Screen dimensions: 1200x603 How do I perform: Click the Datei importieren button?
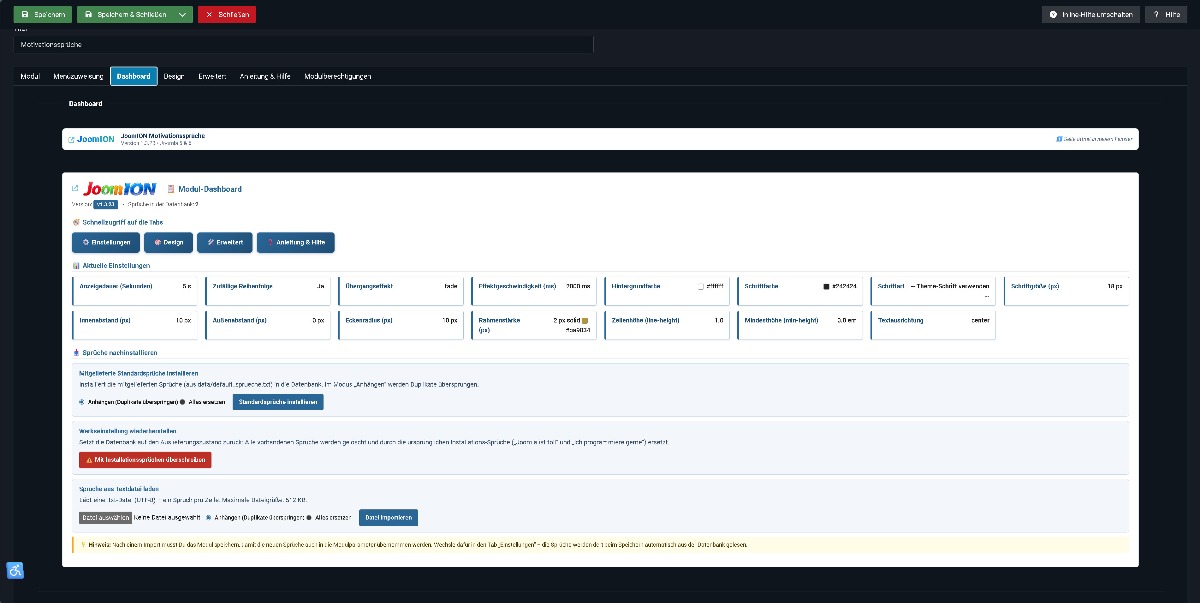388,518
